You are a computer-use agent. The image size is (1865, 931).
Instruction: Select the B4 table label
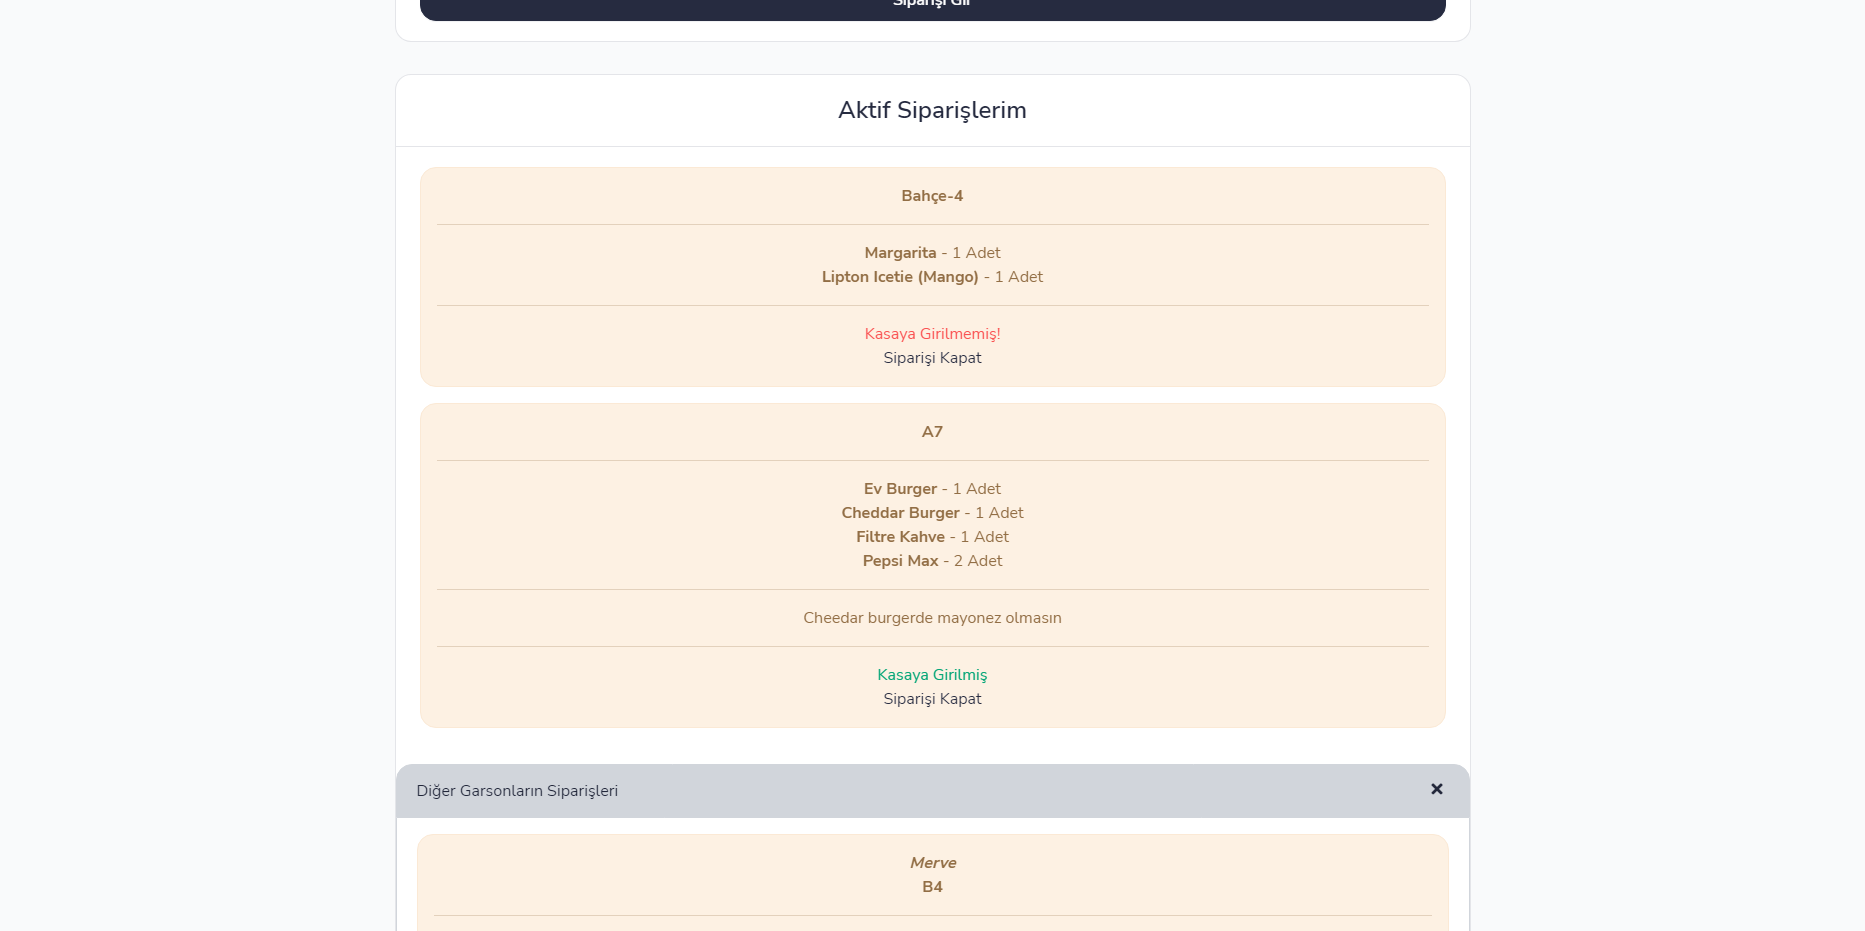[932, 887]
